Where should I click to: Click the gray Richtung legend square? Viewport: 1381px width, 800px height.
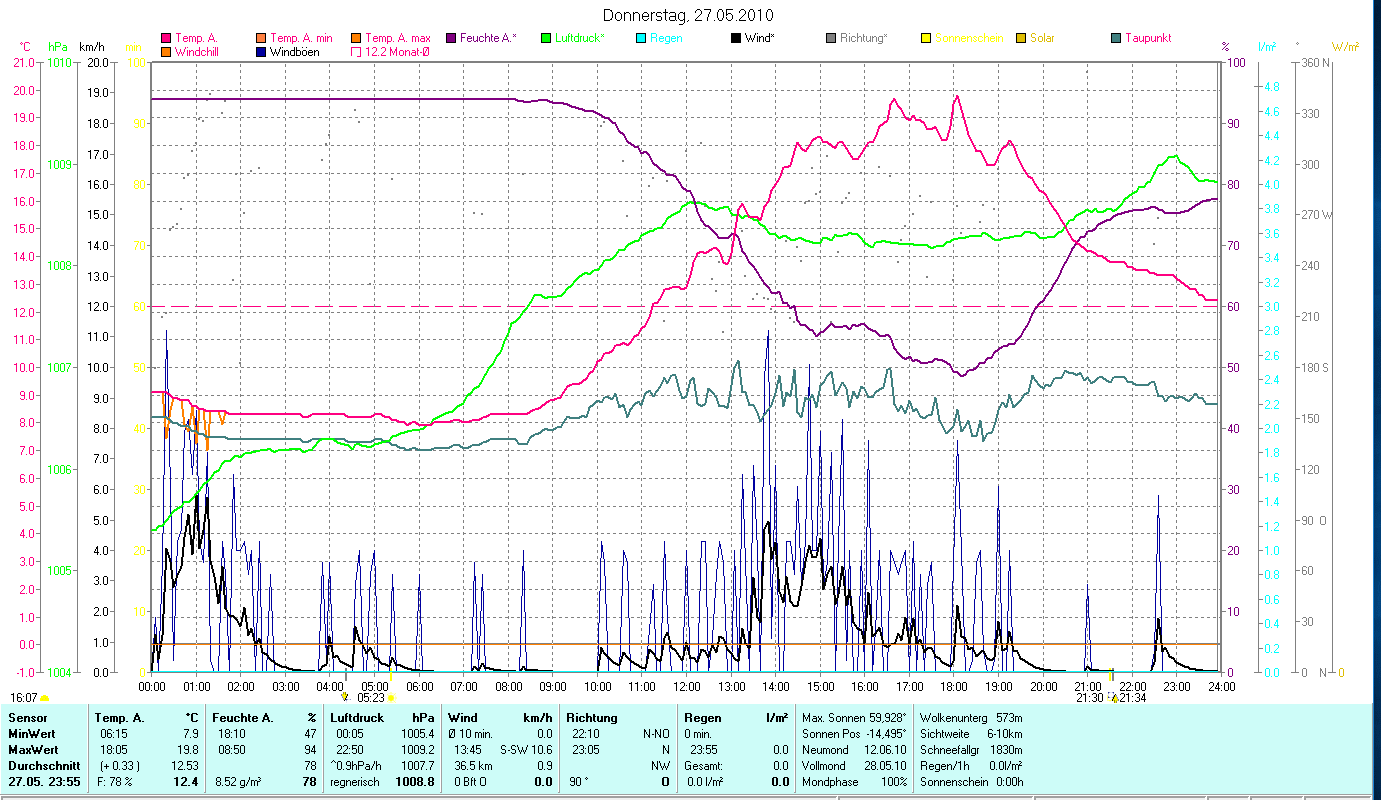point(831,38)
